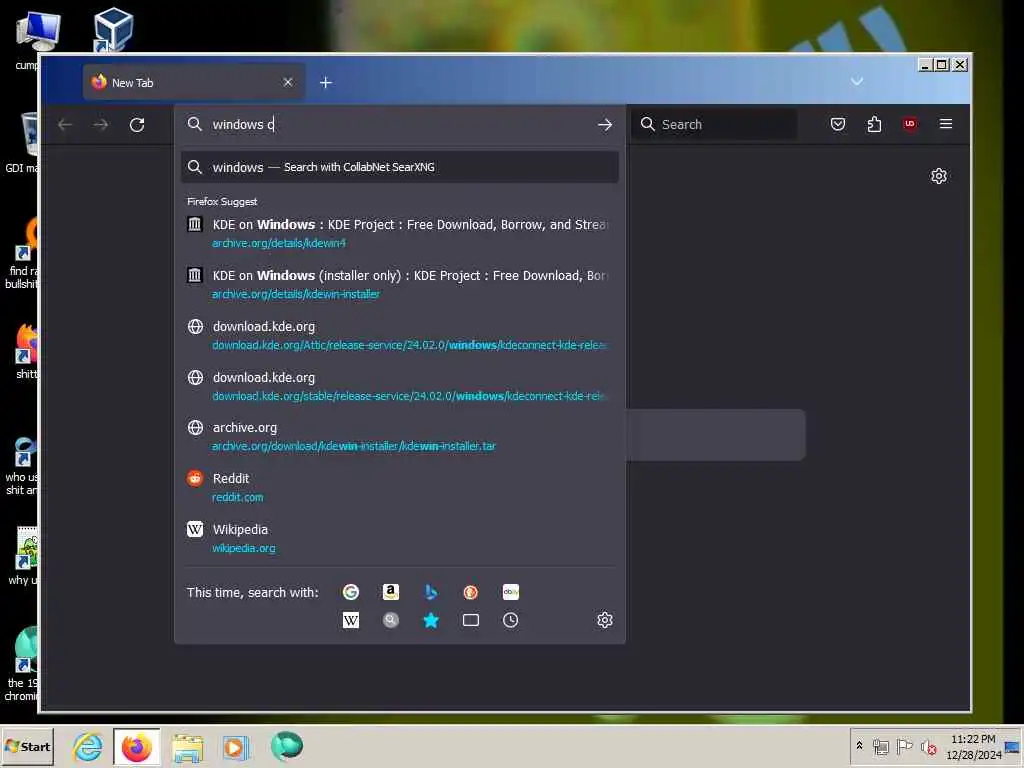This screenshot has width=1024, height=768.
Task: Search this time with Wikipedia icon
Action: 351,620
